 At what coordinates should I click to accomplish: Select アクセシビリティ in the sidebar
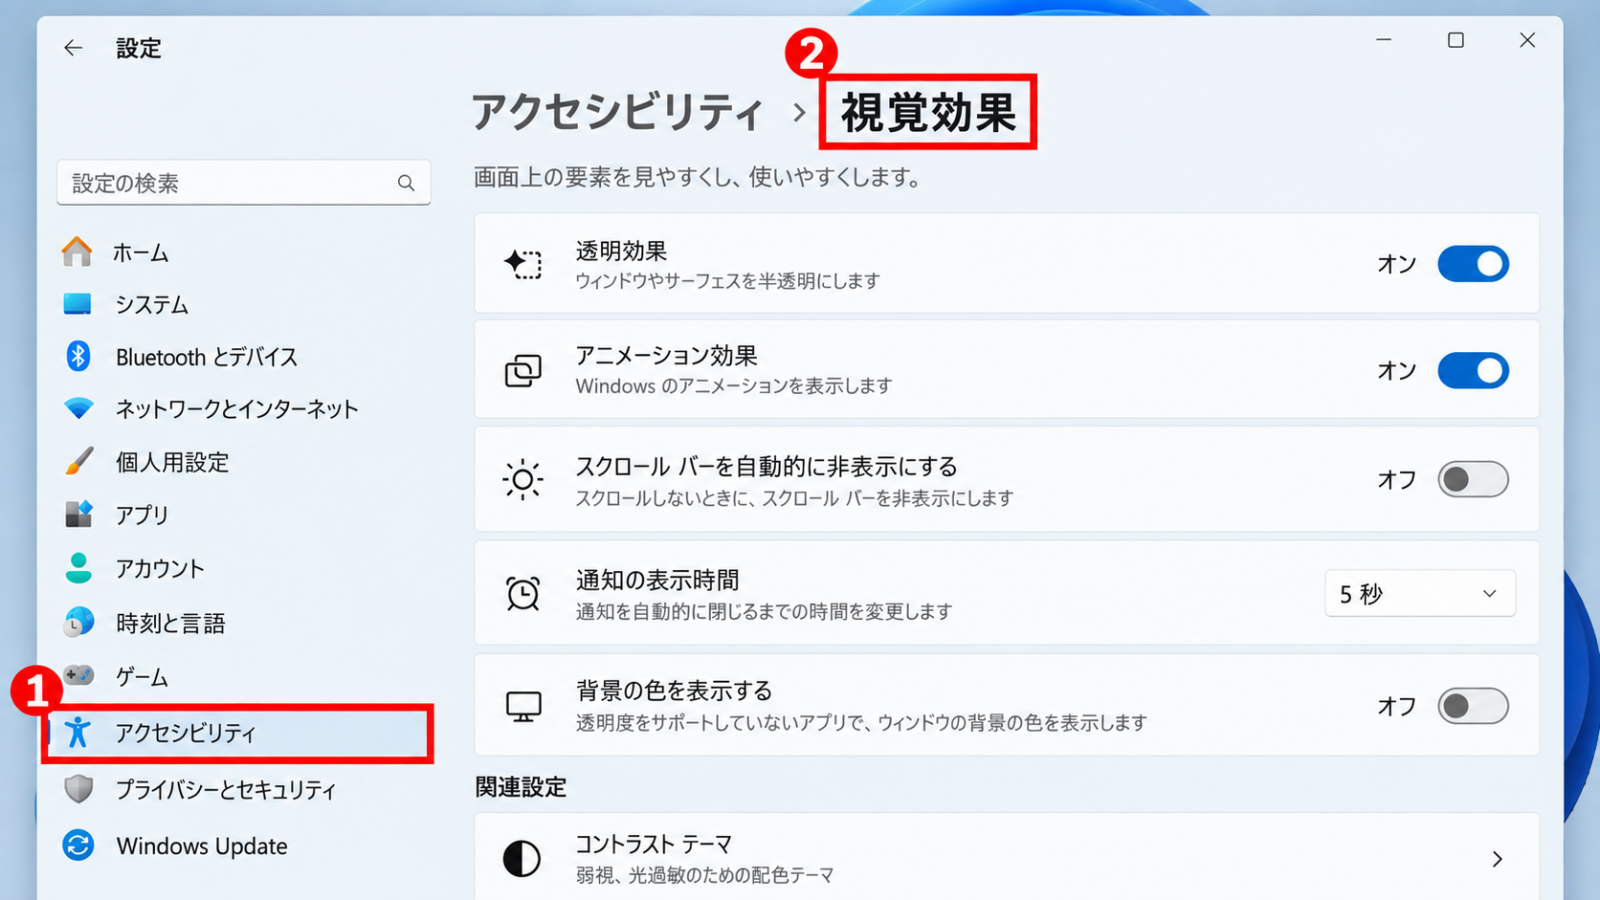[238, 733]
